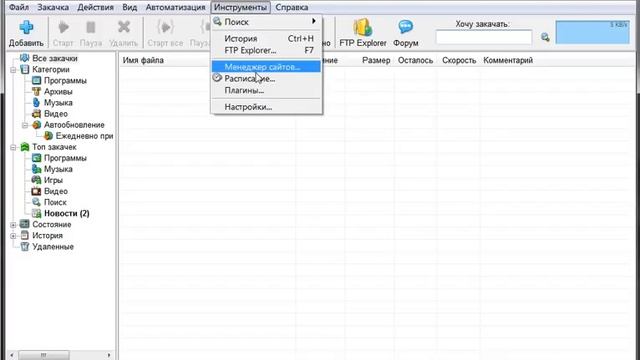Open the Действия menu
This screenshot has width=640, height=360.
(x=95, y=7)
